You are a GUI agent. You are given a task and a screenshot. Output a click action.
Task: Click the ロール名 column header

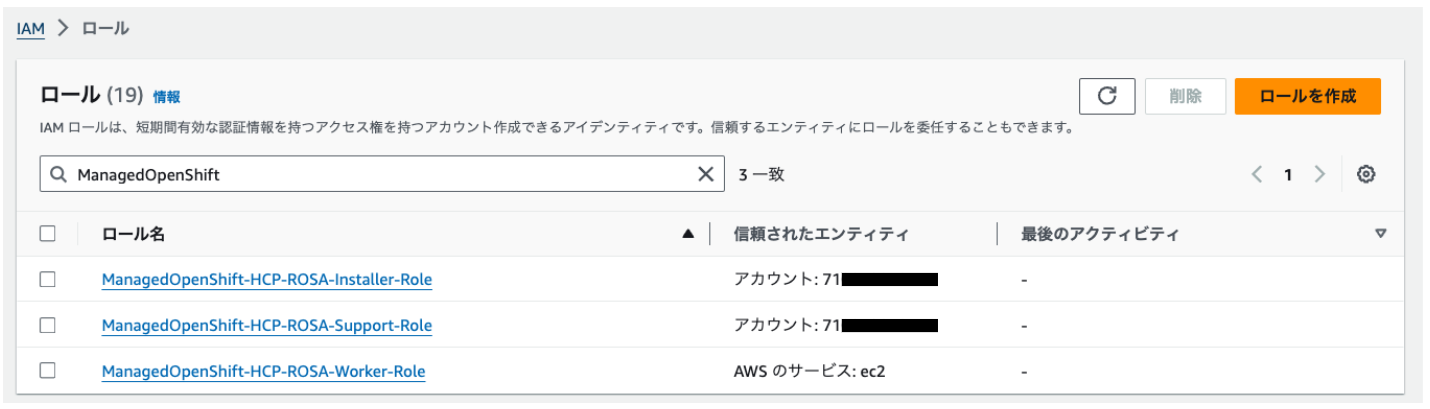[133, 234]
